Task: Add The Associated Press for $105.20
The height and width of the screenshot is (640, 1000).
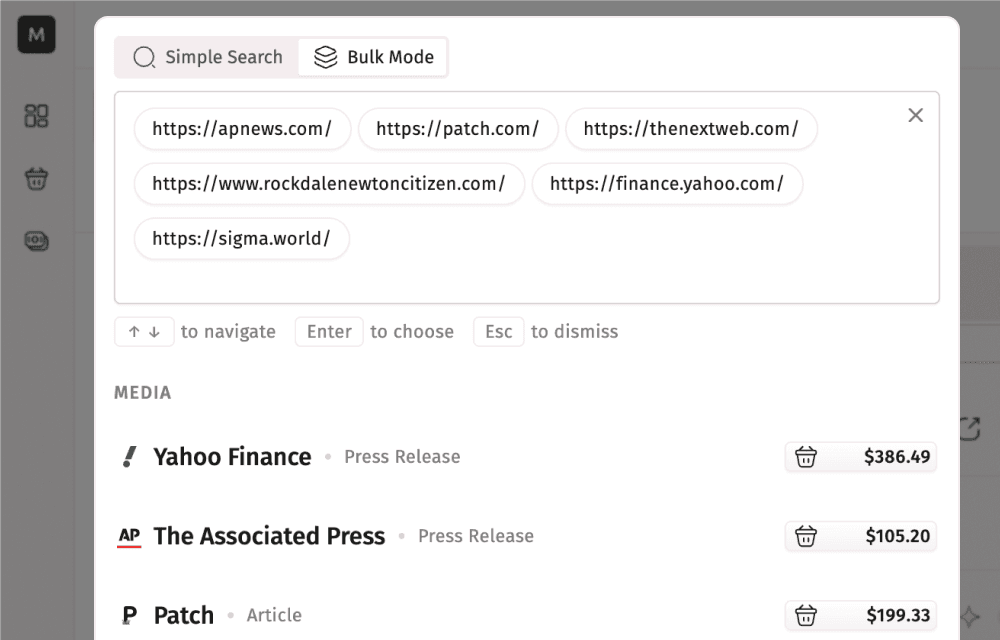Action: click(x=860, y=535)
